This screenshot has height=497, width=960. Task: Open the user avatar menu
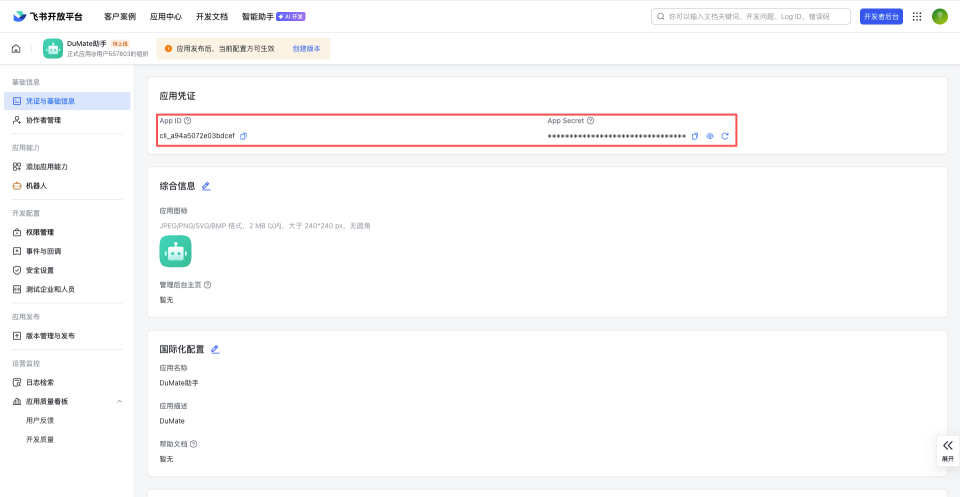(x=940, y=16)
